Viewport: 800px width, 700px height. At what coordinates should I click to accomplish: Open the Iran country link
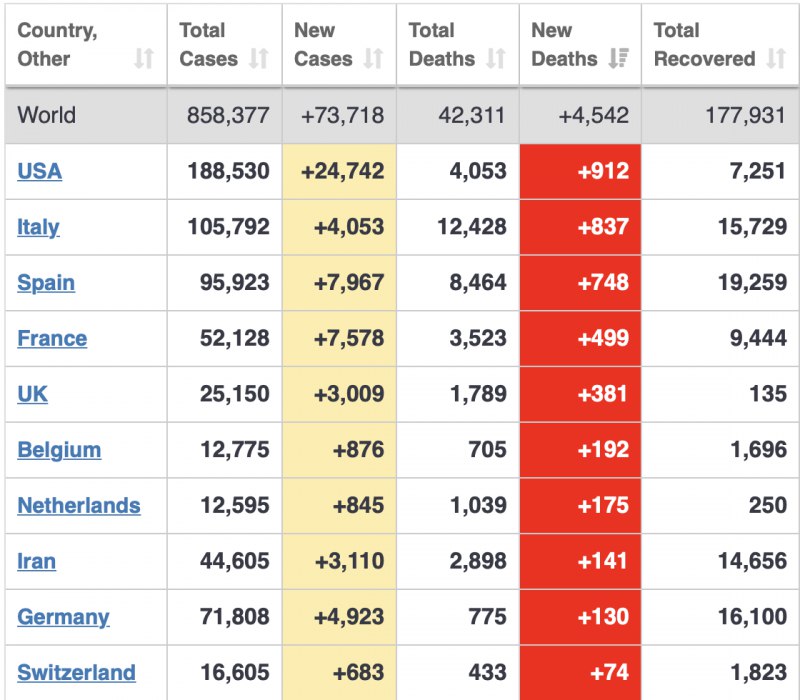(37, 562)
